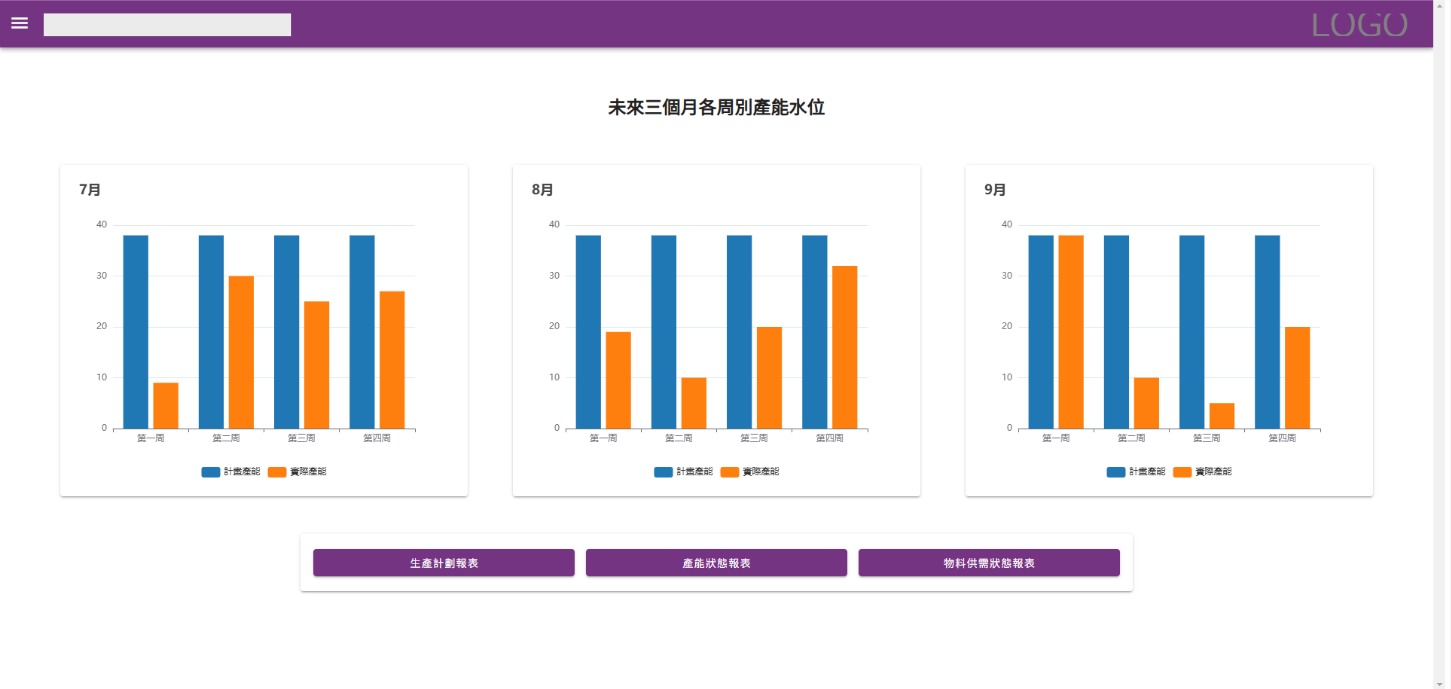Open the 物料供需狀態報表 report
Screen dimensions: 1451x689
click(989, 563)
